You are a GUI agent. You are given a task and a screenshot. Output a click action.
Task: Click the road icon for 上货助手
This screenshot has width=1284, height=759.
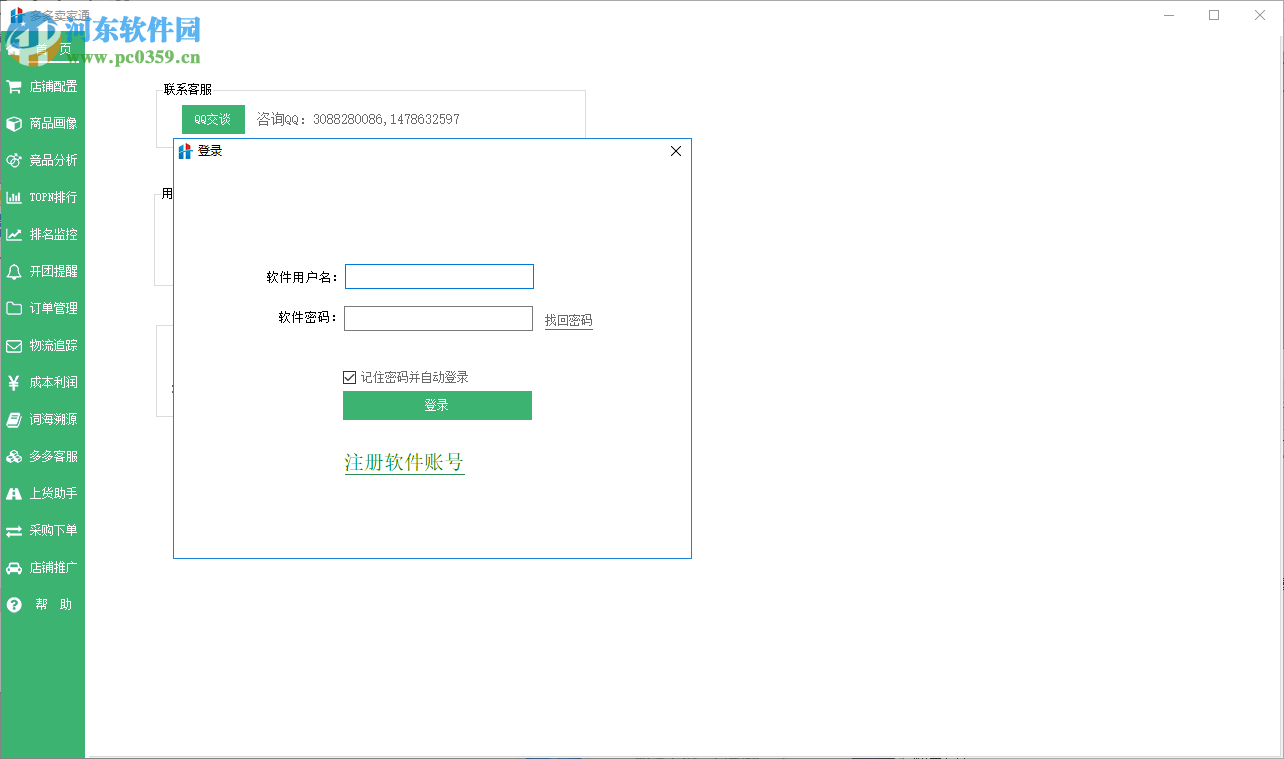coord(14,493)
